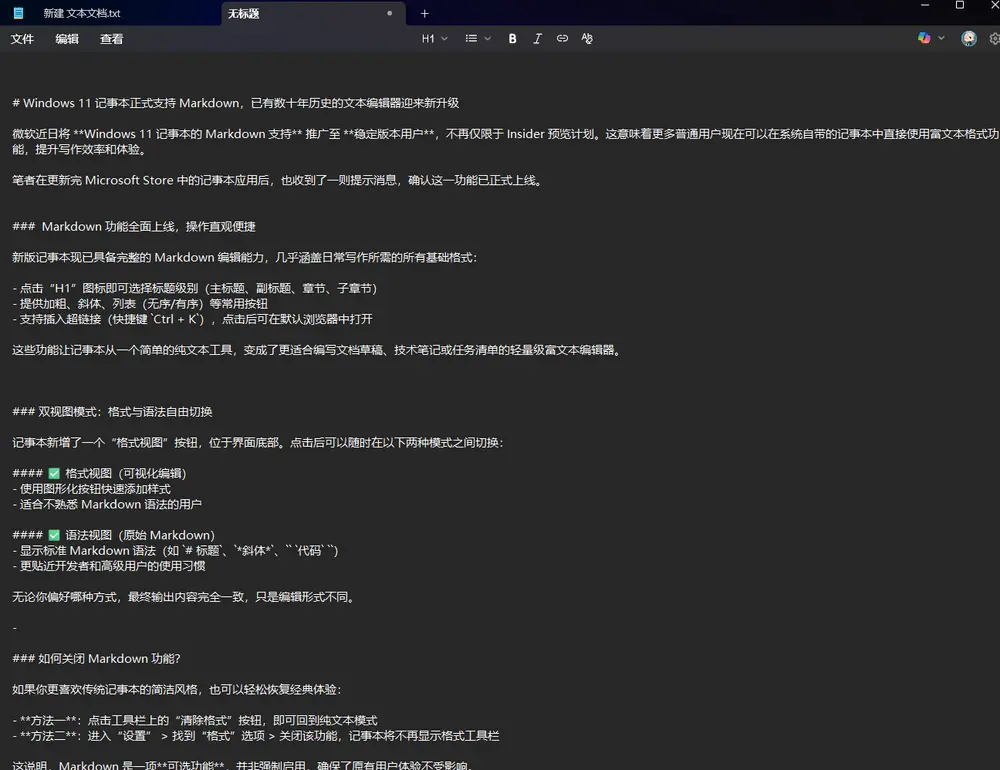Click the line starting '笔者在更新完 Microsoft Store'
Screen dimensions: 1000x770
pos(277,181)
